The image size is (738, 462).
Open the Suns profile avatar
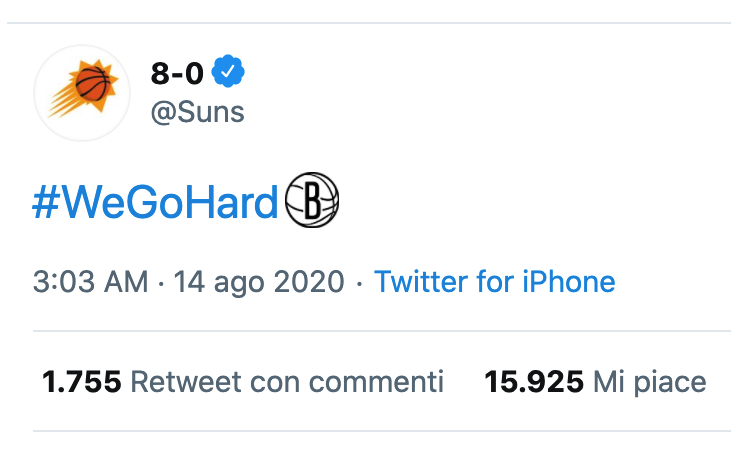82,93
